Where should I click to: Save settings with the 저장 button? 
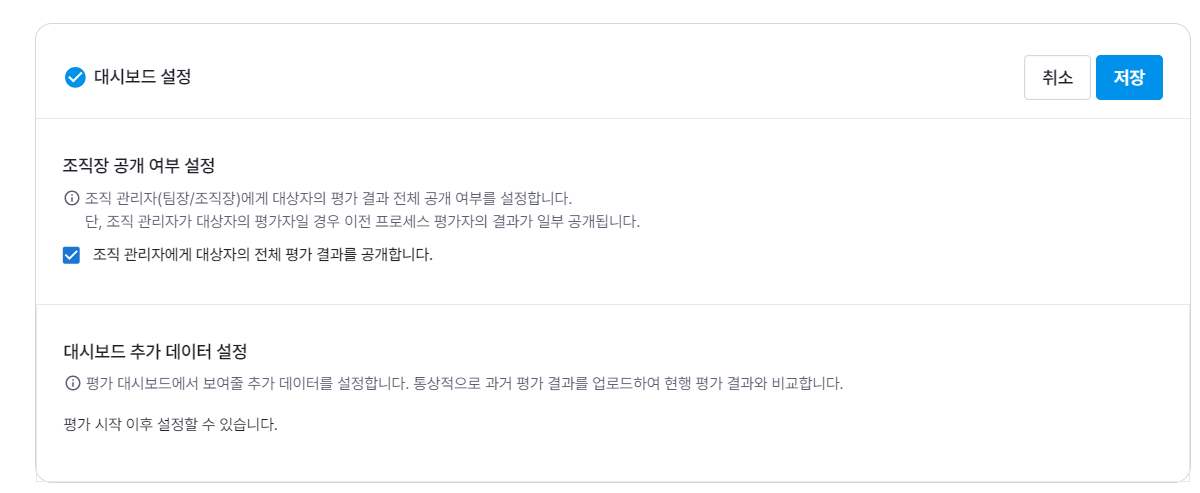(1128, 78)
